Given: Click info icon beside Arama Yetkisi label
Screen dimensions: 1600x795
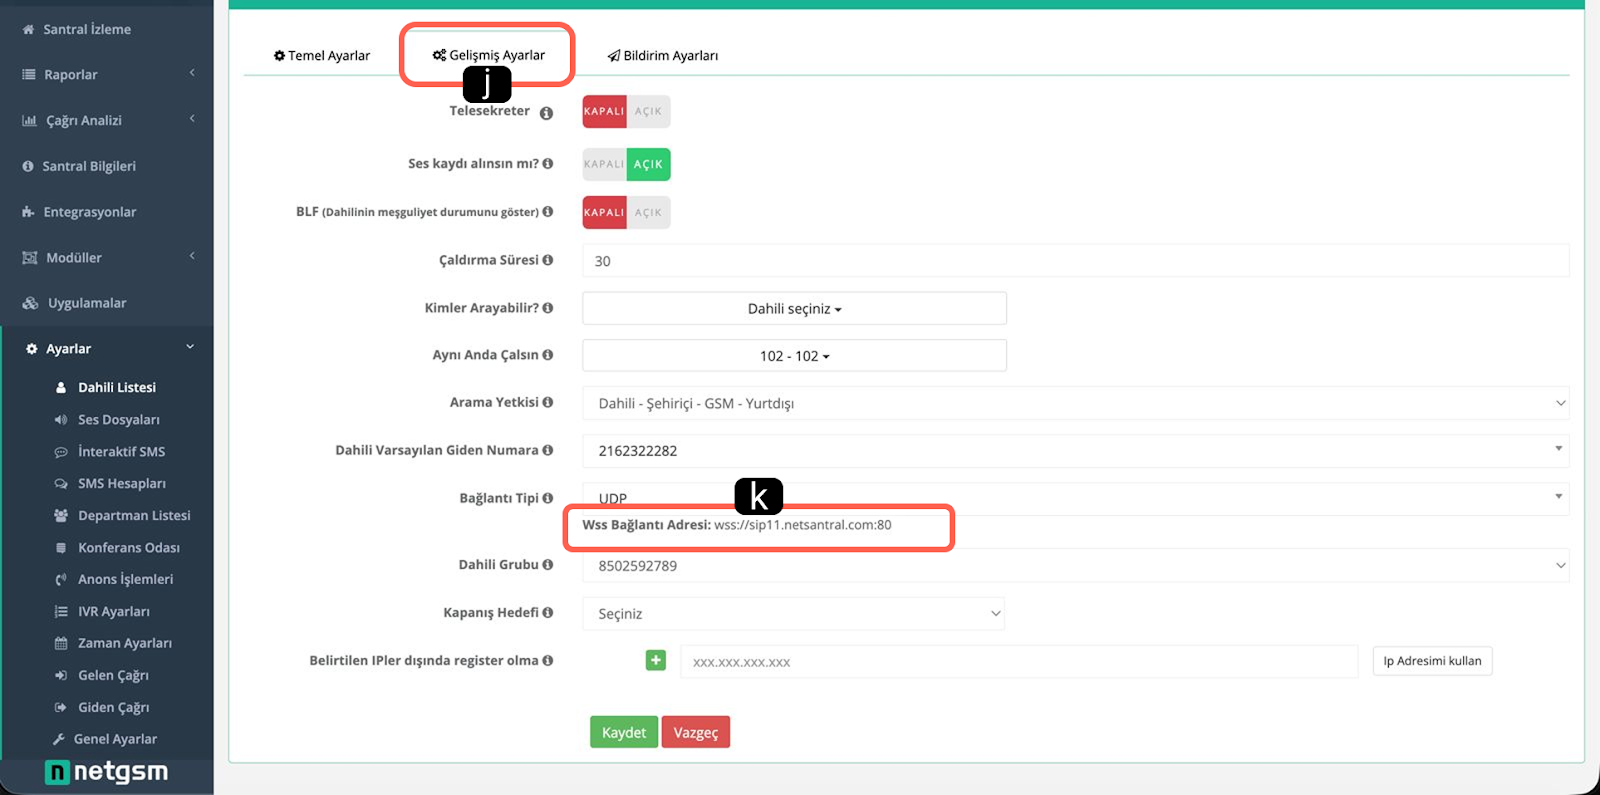Looking at the screenshot, I should (548, 402).
